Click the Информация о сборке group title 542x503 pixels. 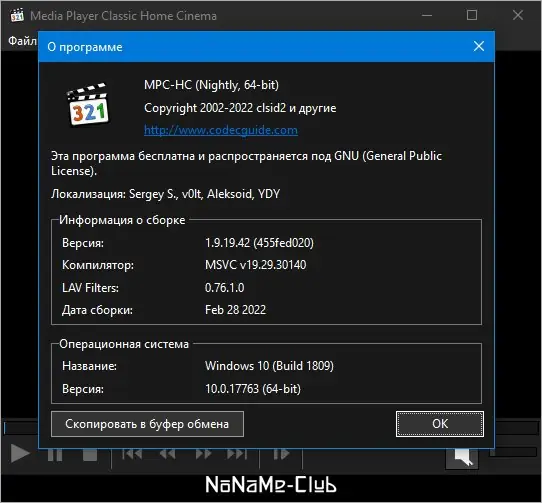pos(122,220)
